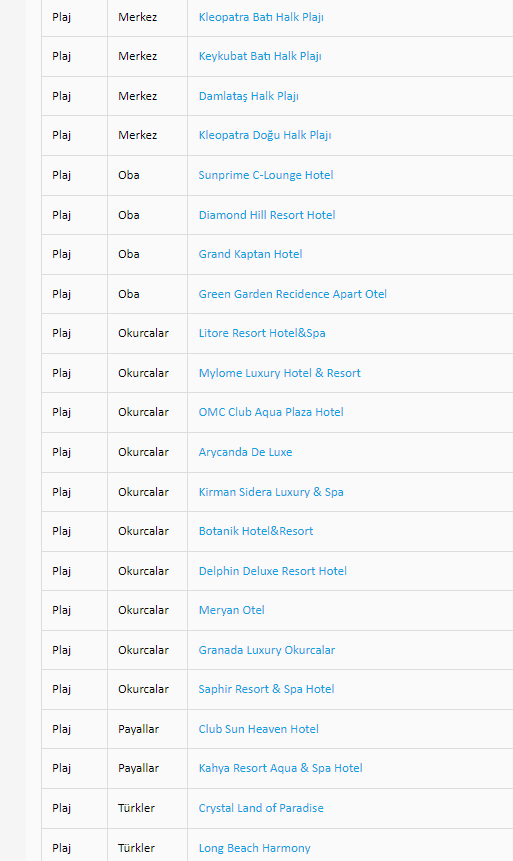Image resolution: width=513 pixels, height=861 pixels.
Task: Visit Granada Luxury Okurcalar page
Action: point(267,650)
